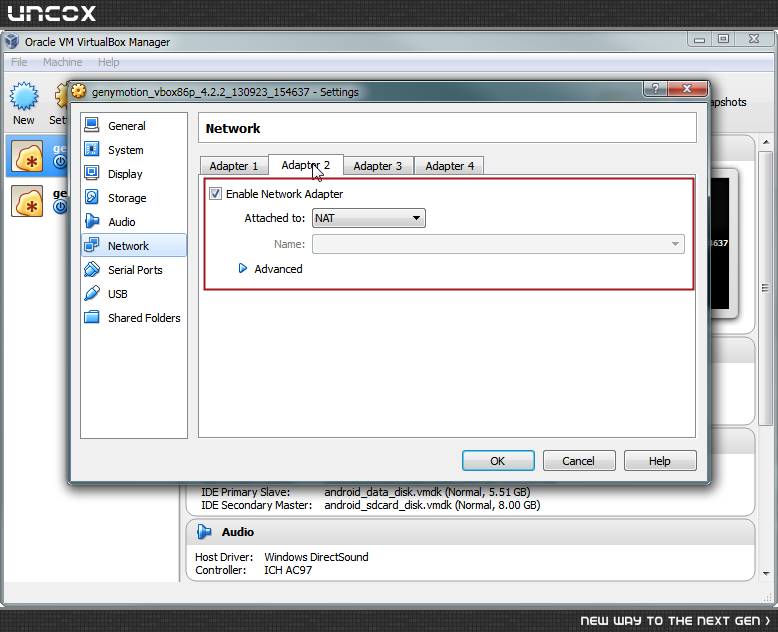The width and height of the screenshot is (778, 632).
Task: Select the first genymotion VM icon
Action: tap(27, 157)
